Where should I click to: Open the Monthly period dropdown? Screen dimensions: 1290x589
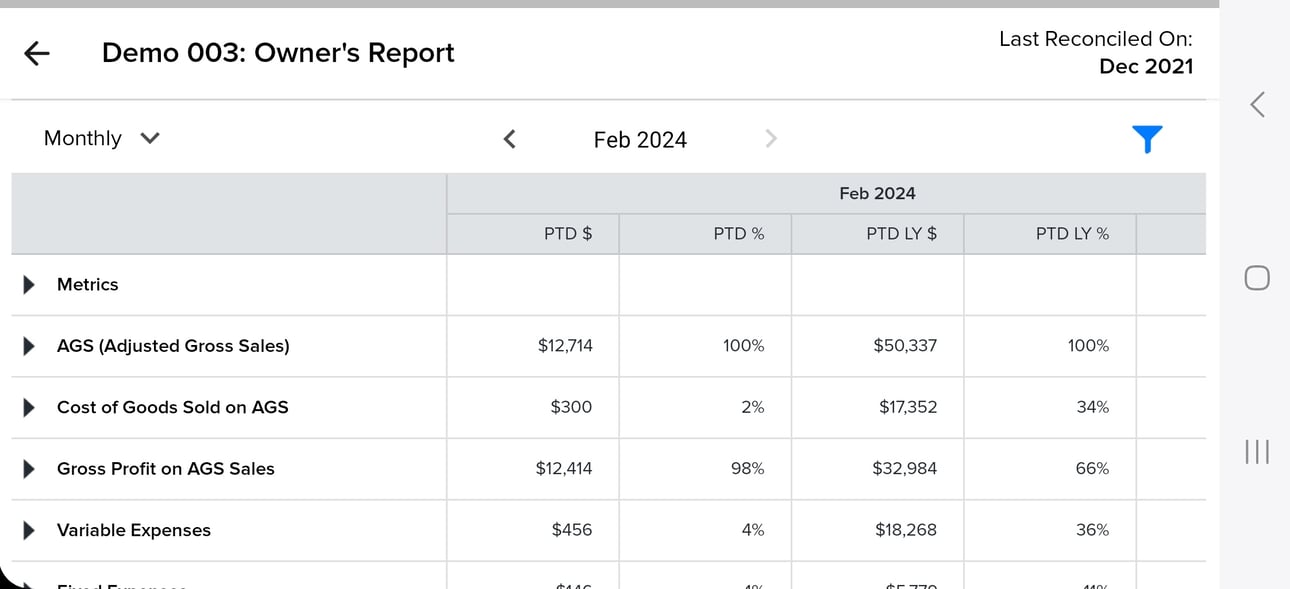tap(101, 138)
